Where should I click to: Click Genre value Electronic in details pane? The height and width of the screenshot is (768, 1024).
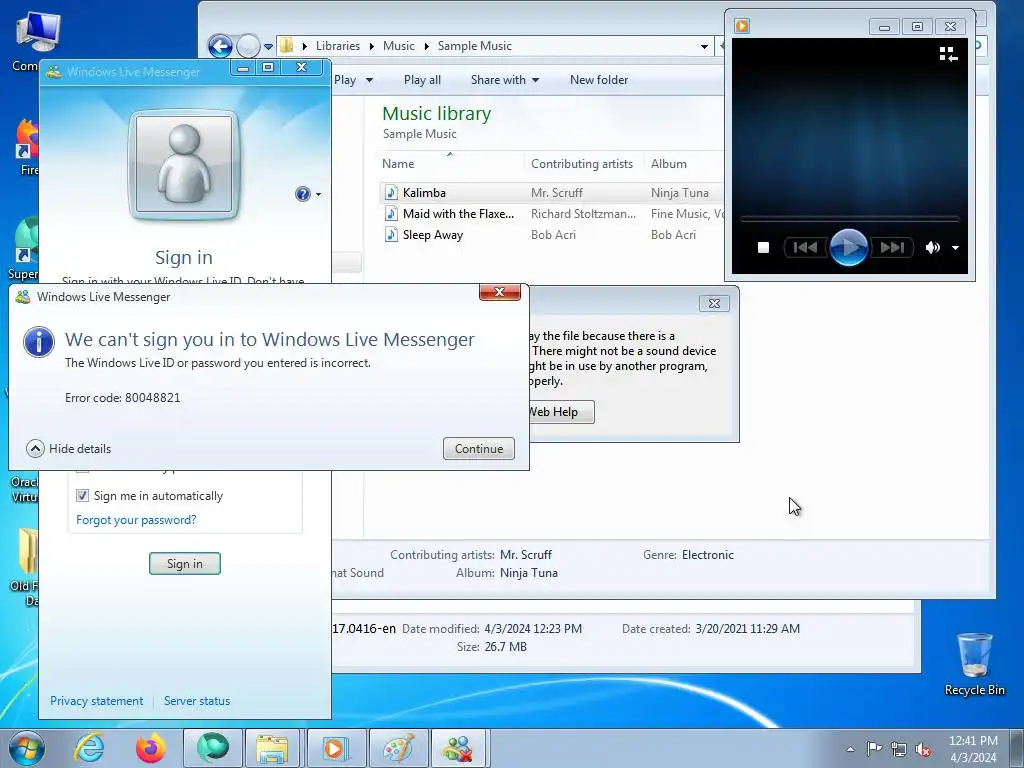pyautogui.click(x=708, y=554)
